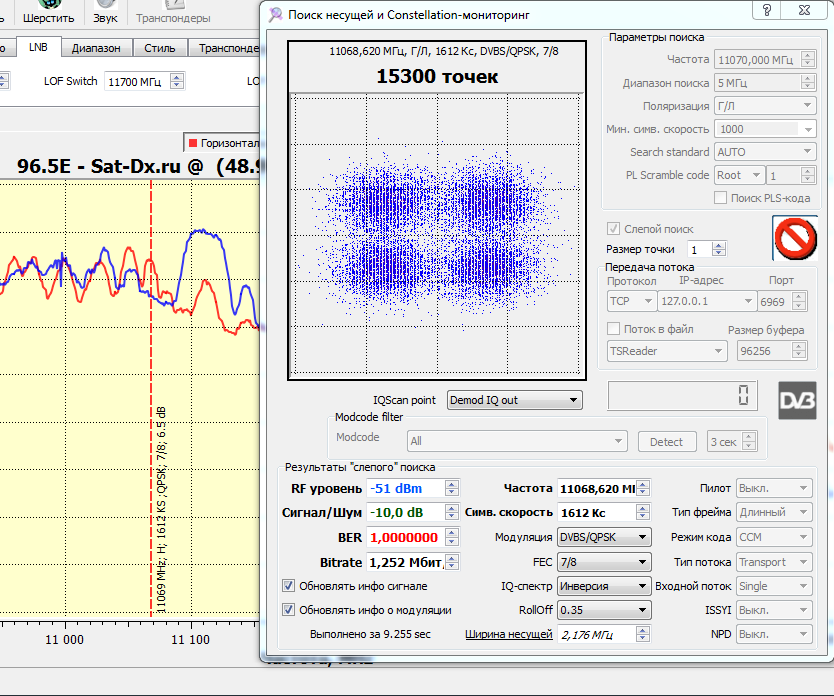Image resolution: width=834 pixels, height=696 pixels.
Task: Open the Диапазон tab
Action: 96,48
